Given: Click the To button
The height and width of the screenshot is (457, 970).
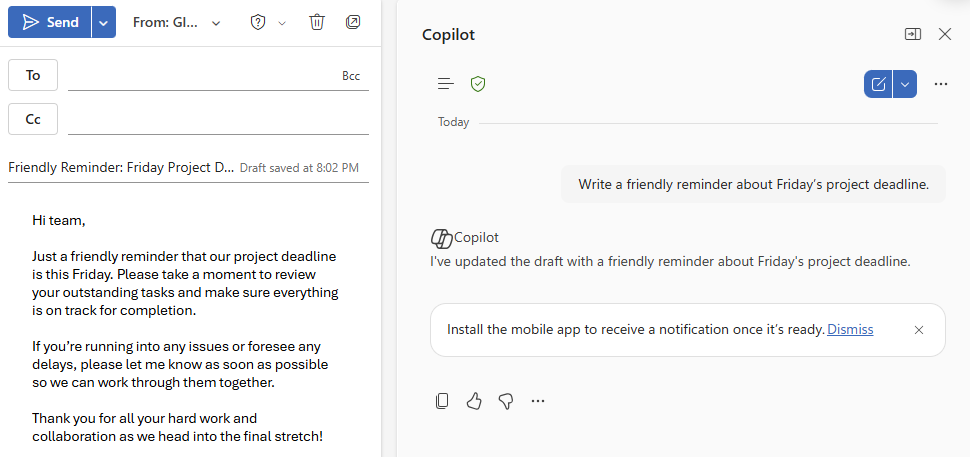Looking at the screenshot, I should [x=33, y=75].
